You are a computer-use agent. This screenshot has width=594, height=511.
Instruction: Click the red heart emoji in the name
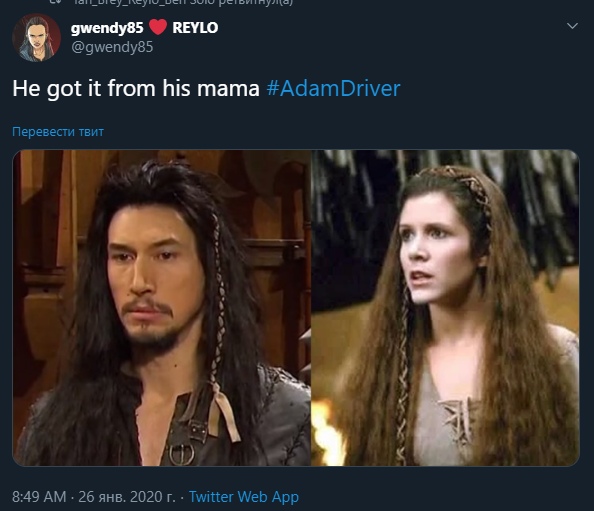coord(158,27)
